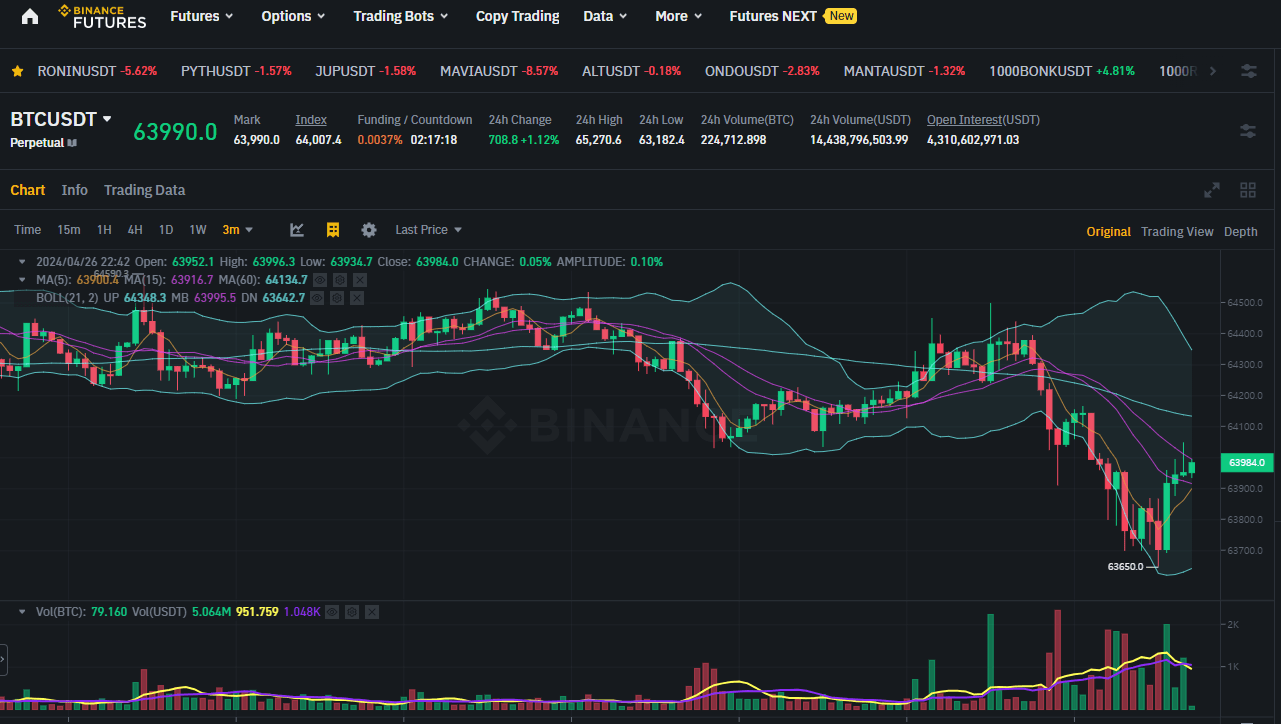Open ticker bar filter settings icon
The width and height of the screenshot is (1281, 724).
tap(1249, 71)
